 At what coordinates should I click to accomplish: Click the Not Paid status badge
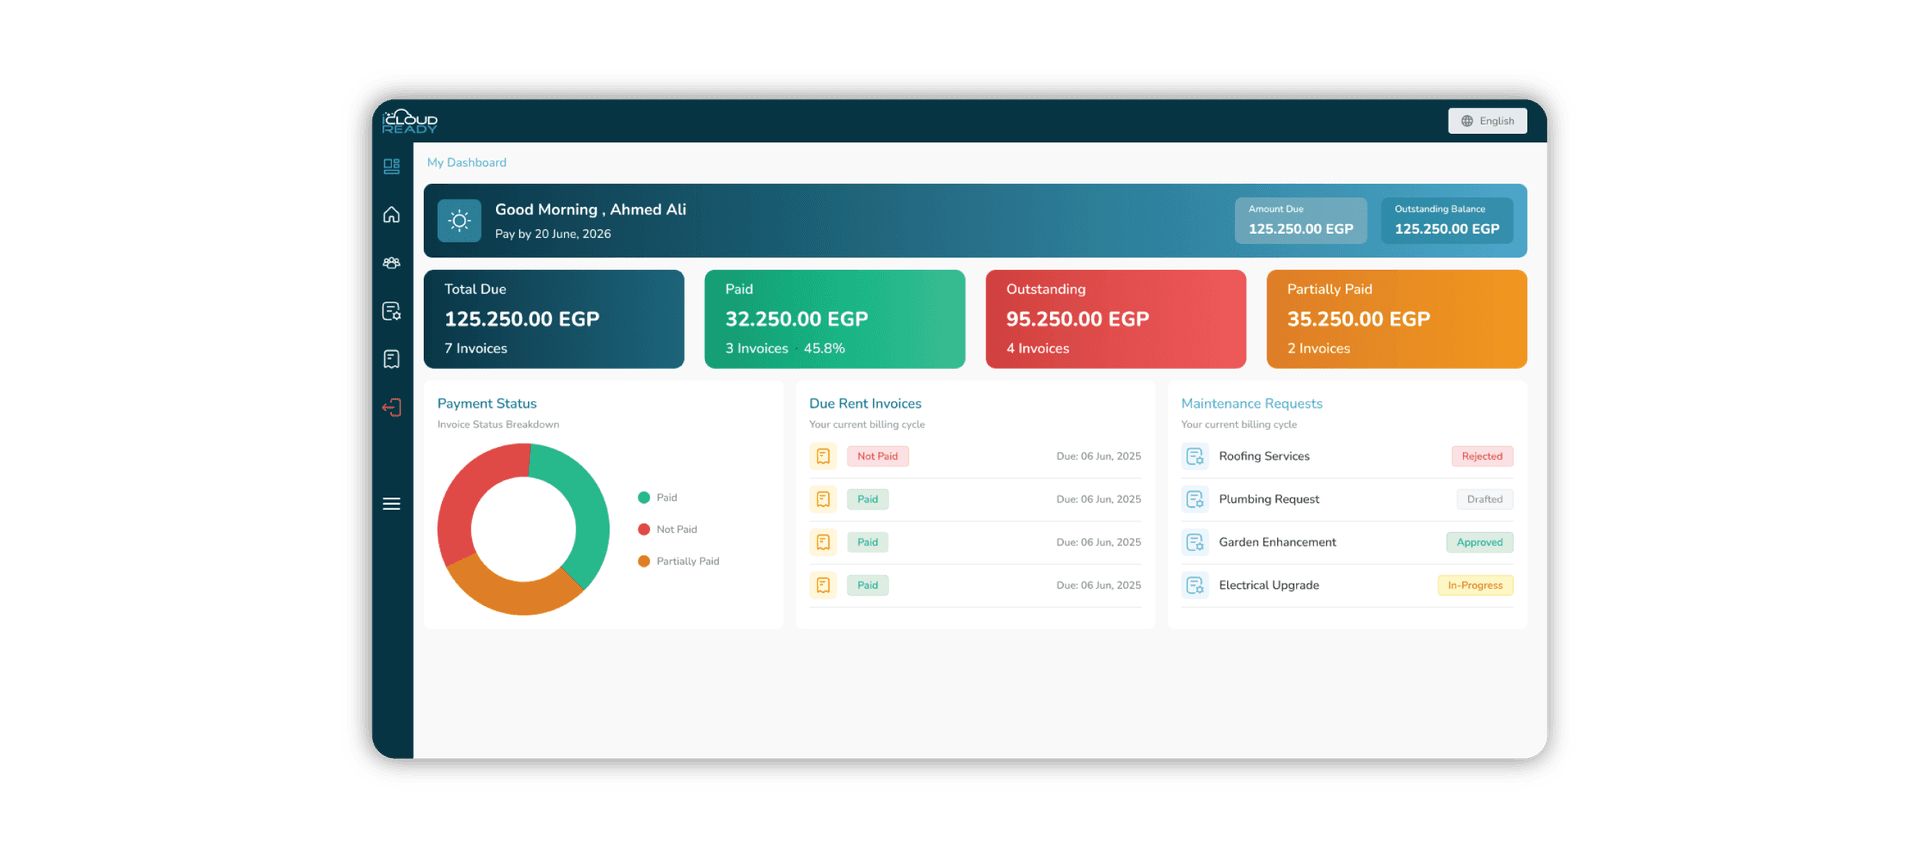pos(877,456)
